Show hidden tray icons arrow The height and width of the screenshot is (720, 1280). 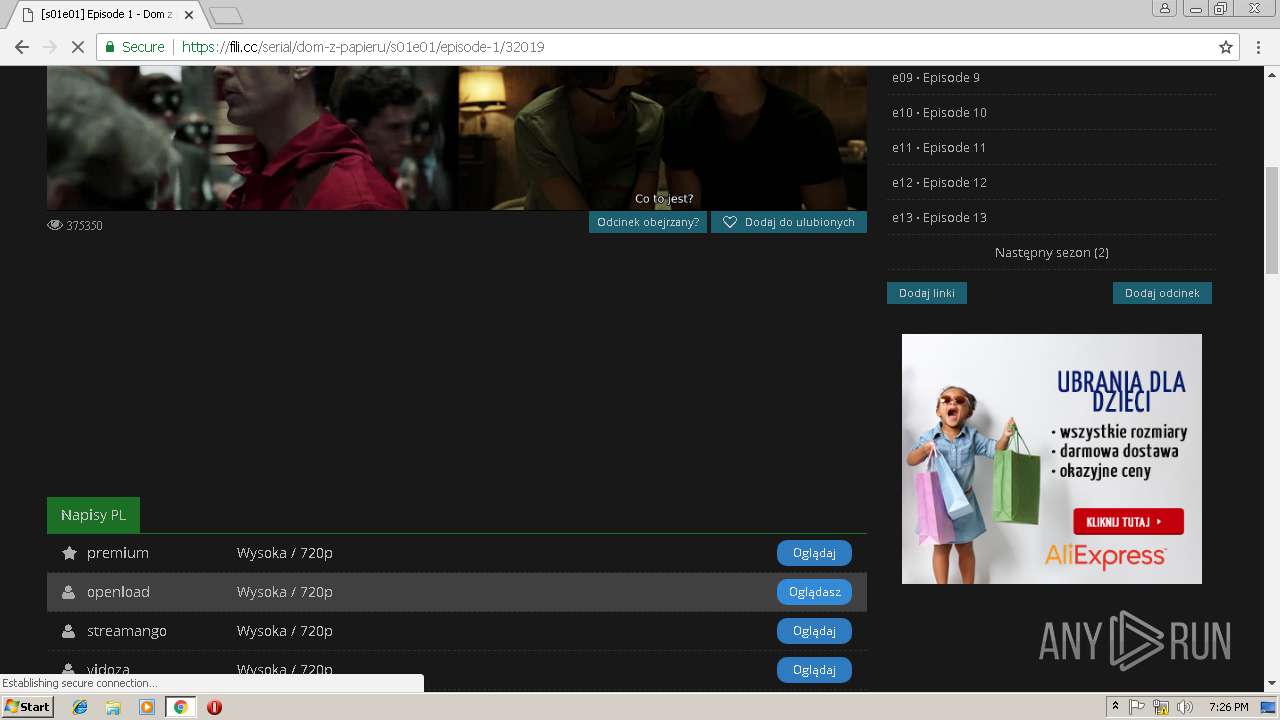(1116, 707)
